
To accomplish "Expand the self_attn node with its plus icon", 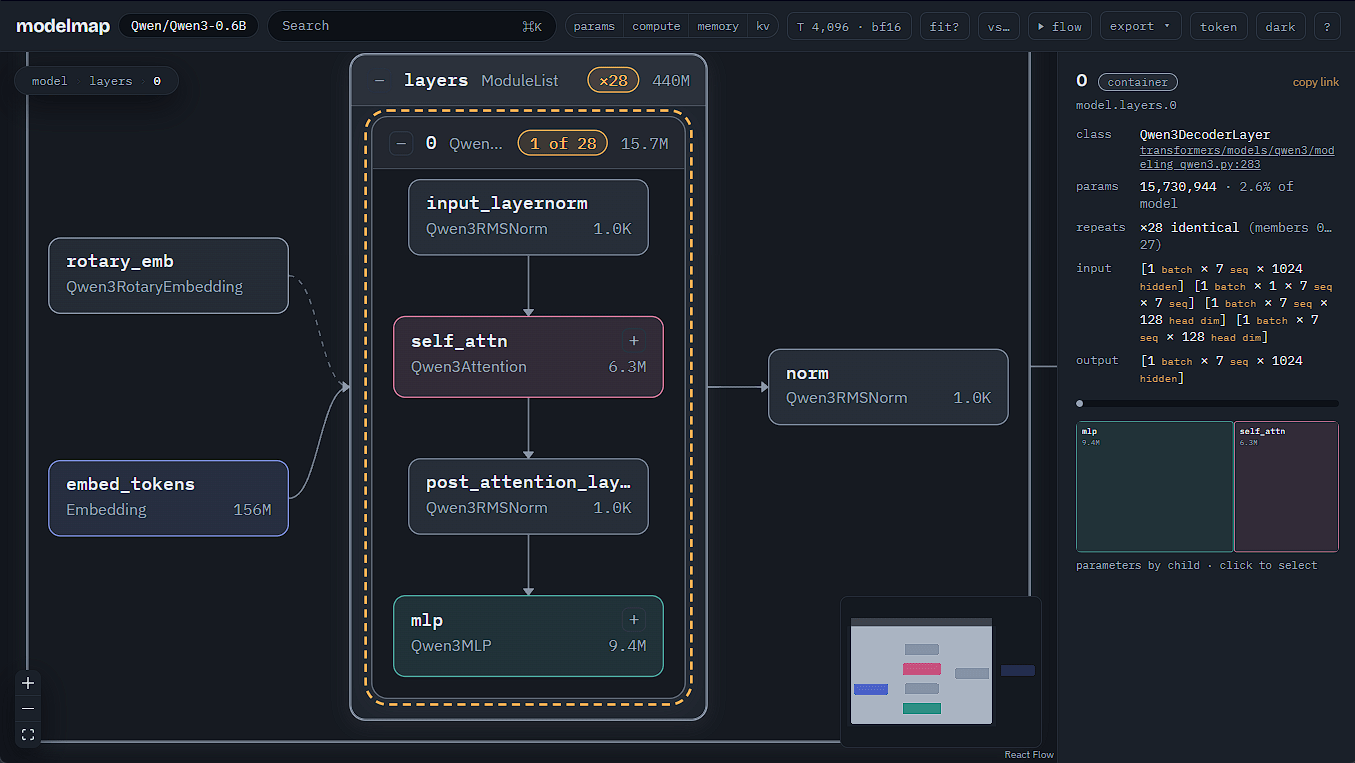I will [633, 341].
